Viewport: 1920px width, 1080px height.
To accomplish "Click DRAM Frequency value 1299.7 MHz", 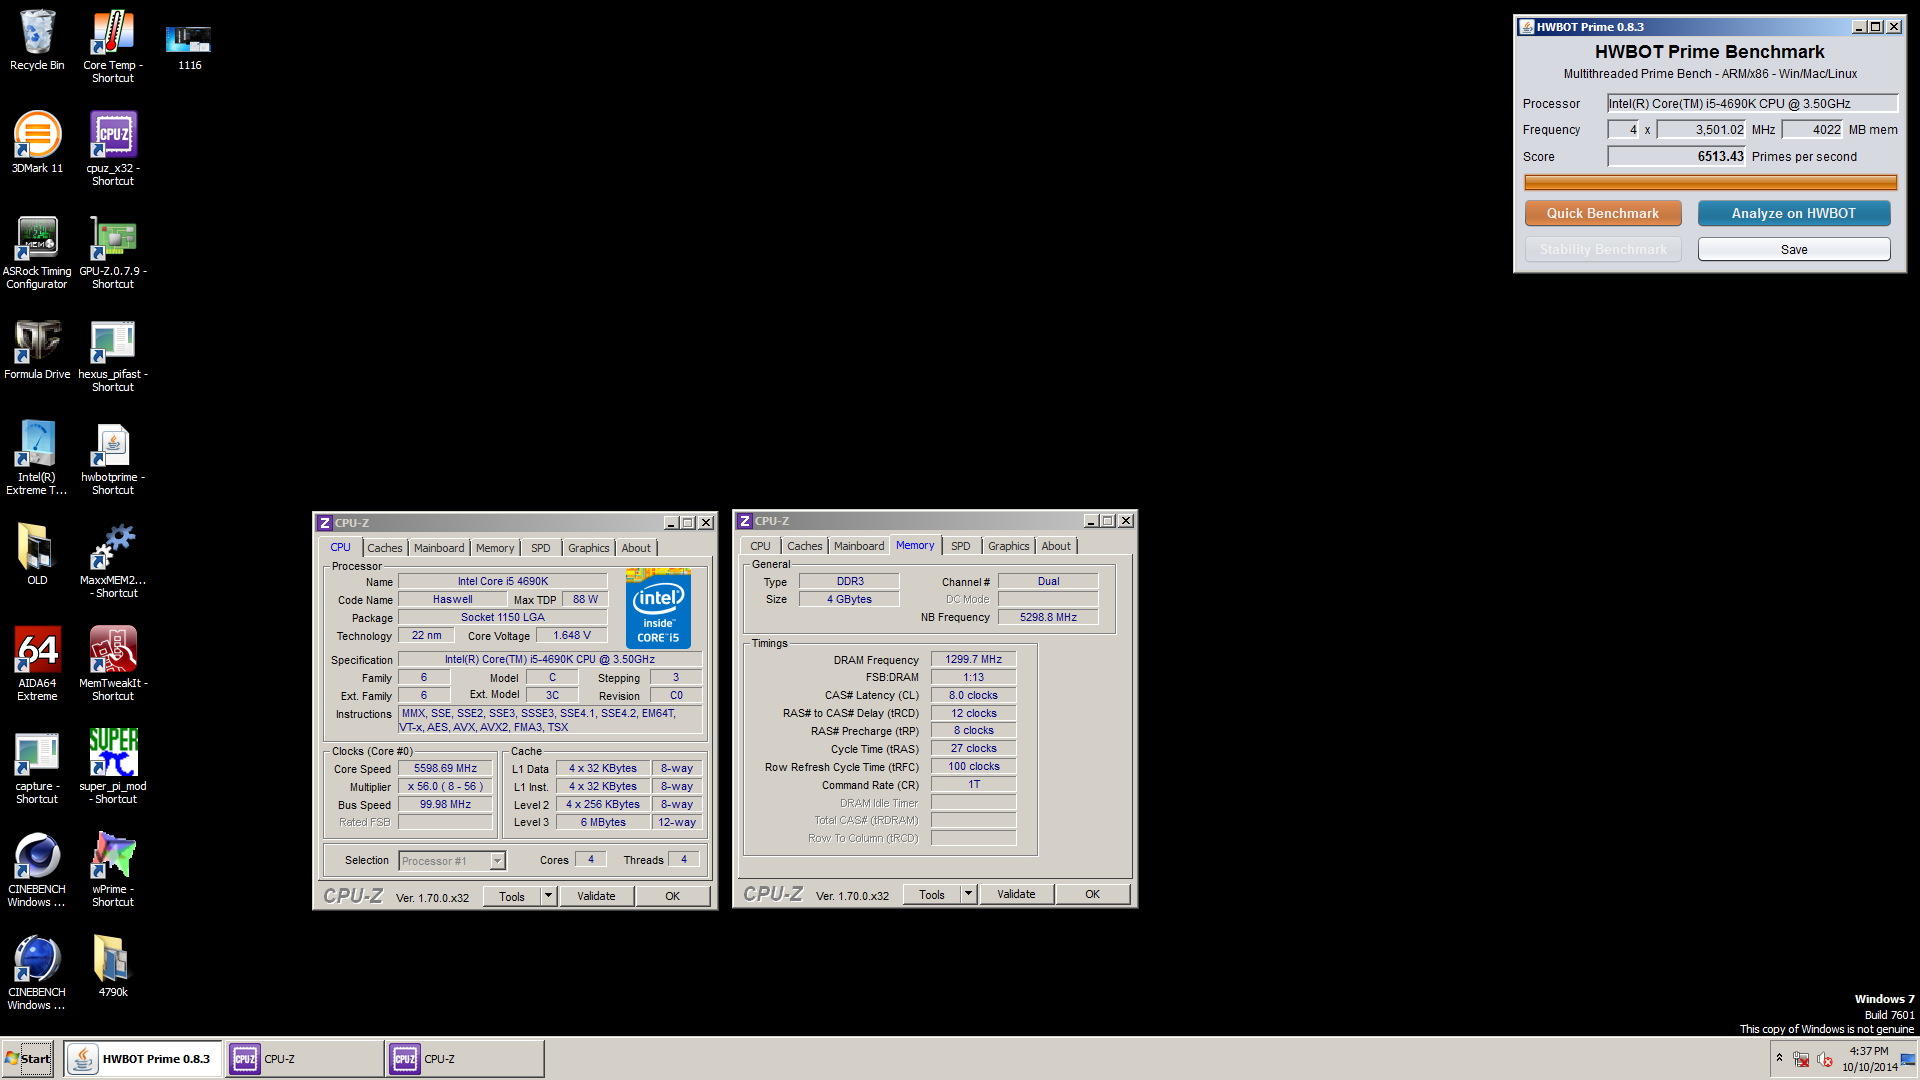I will [x=973, y=659].
